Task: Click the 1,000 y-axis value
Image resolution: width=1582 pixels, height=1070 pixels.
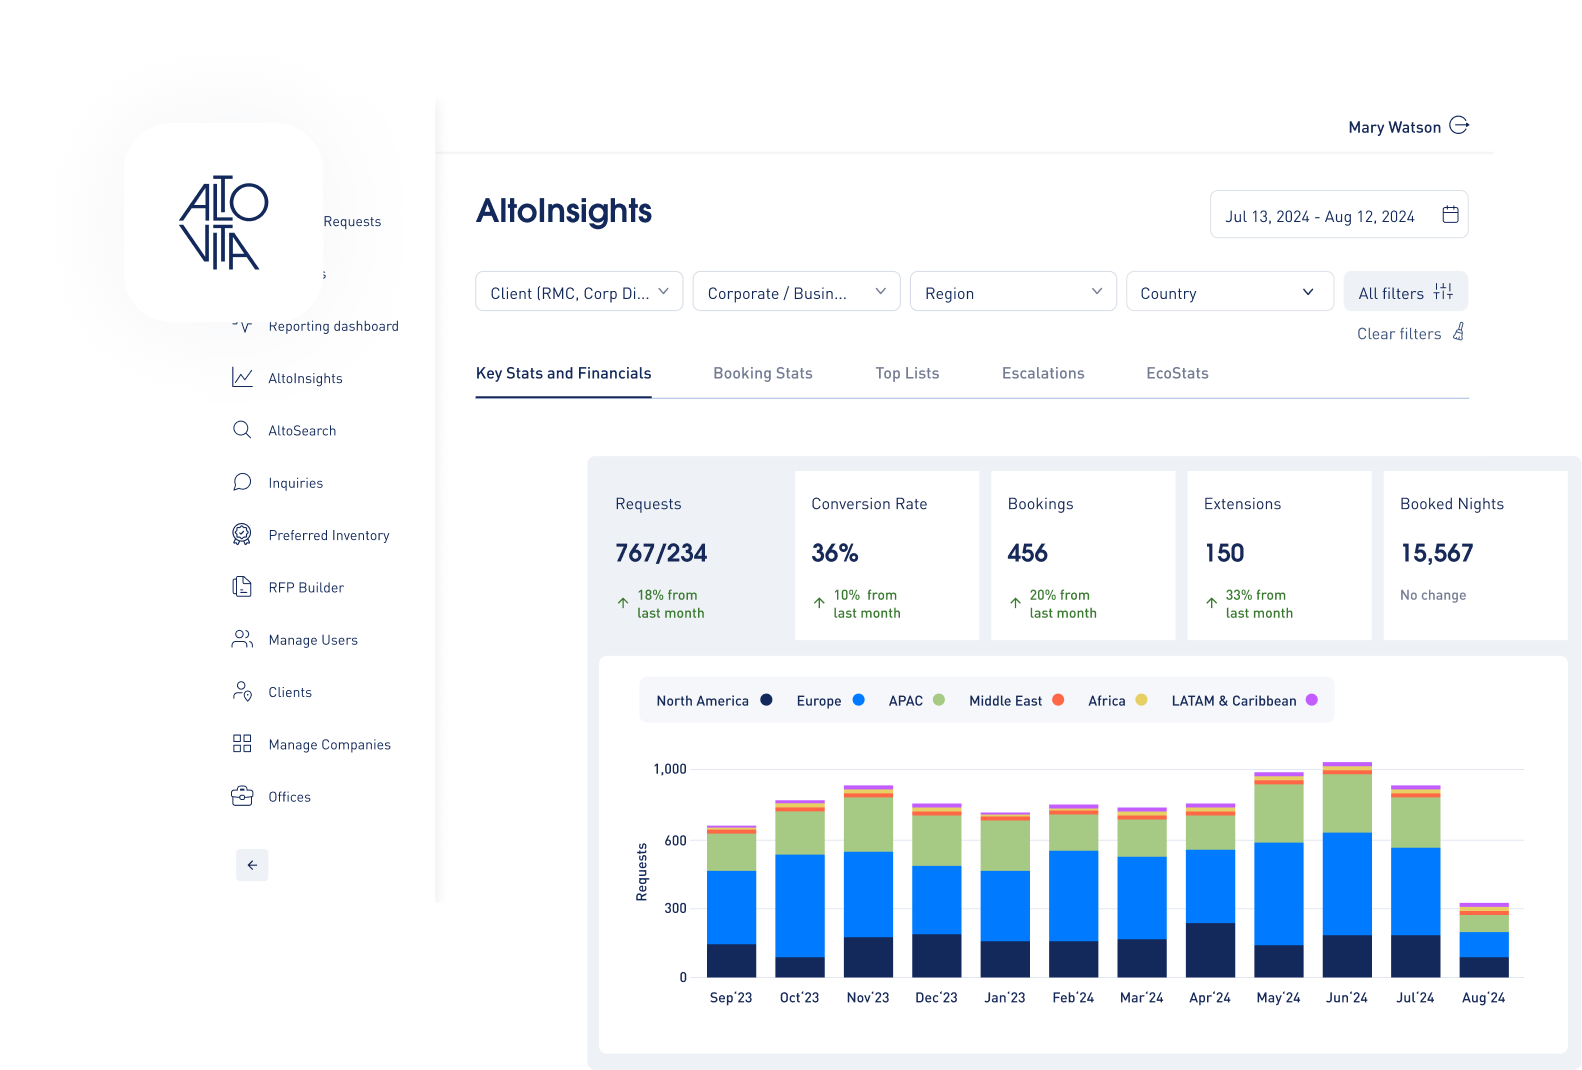Action: click(x=670, y=769)
